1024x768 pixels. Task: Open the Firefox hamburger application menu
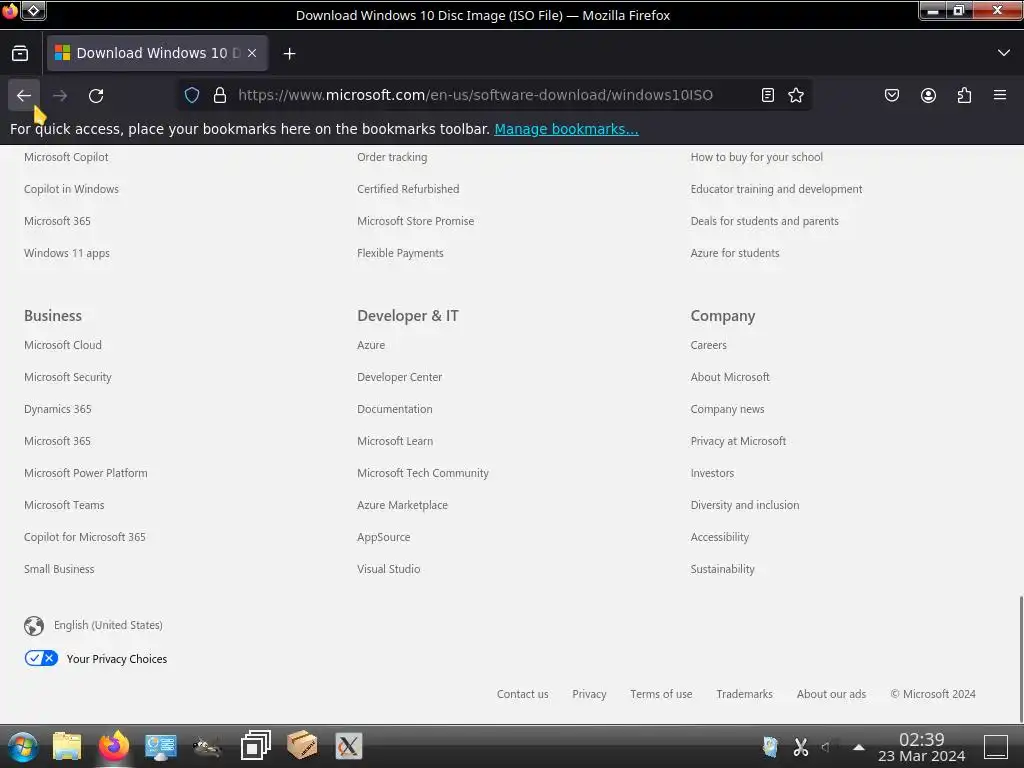[x=1000, y=95]
